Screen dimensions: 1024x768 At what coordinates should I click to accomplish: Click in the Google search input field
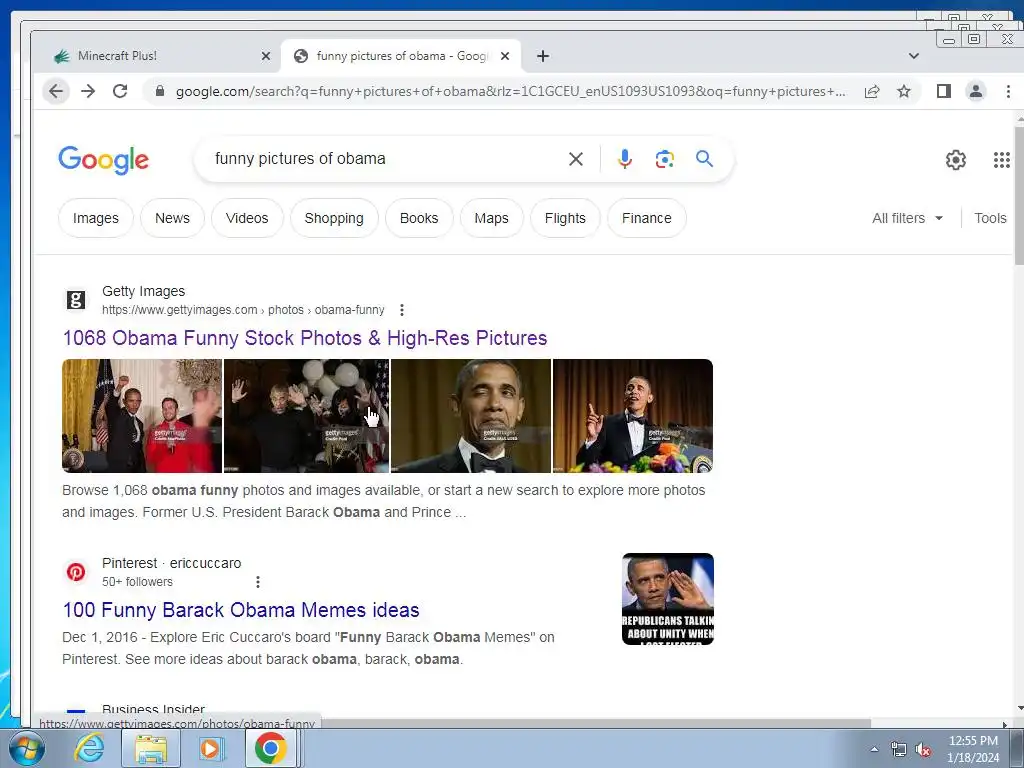coord(385,159)
